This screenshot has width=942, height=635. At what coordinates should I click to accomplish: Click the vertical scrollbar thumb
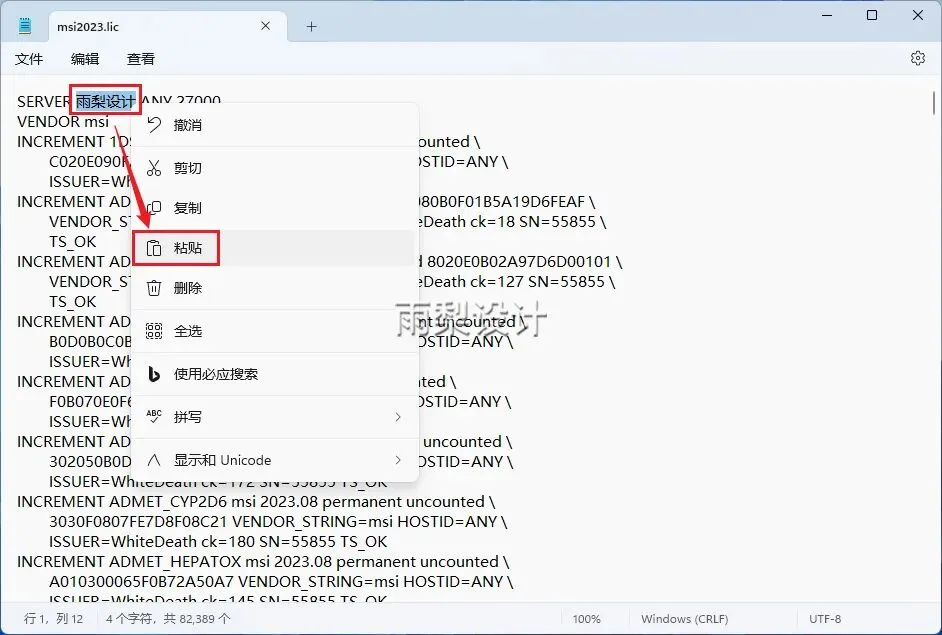tap(934, 102)
